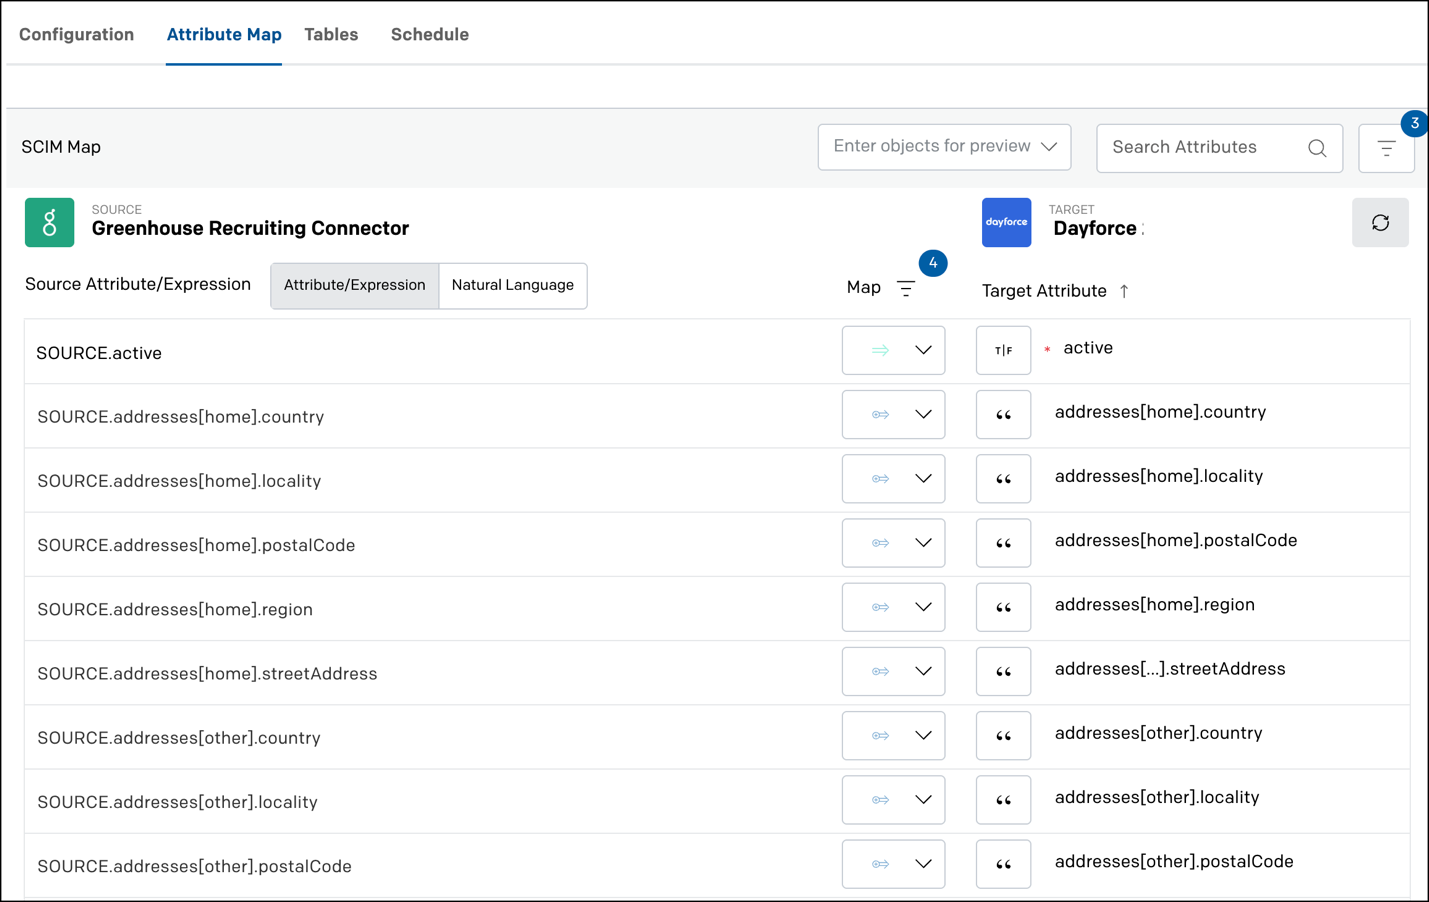Expand map dropdown for addresses[home].region
Viewport: 1429px width, 902px height.
coord(923,607)
